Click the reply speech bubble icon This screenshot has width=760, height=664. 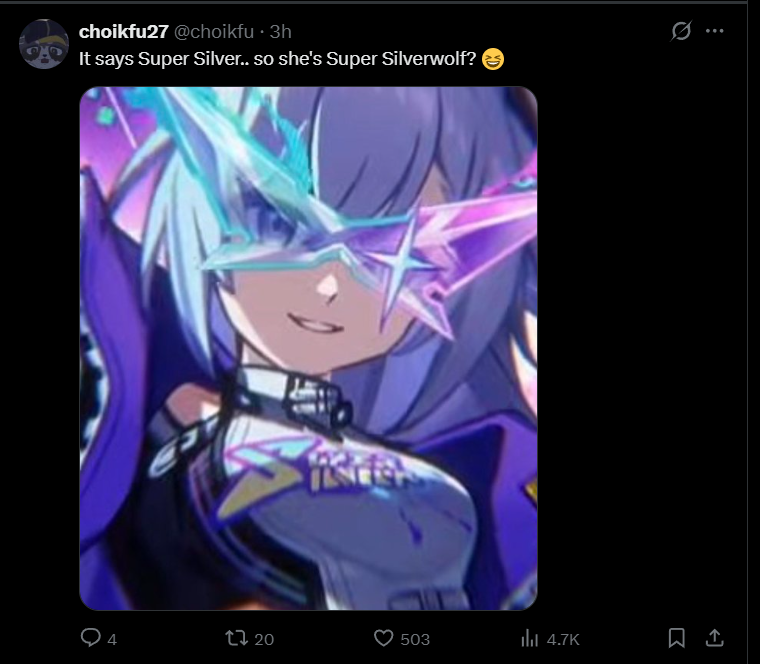point(91,638)
